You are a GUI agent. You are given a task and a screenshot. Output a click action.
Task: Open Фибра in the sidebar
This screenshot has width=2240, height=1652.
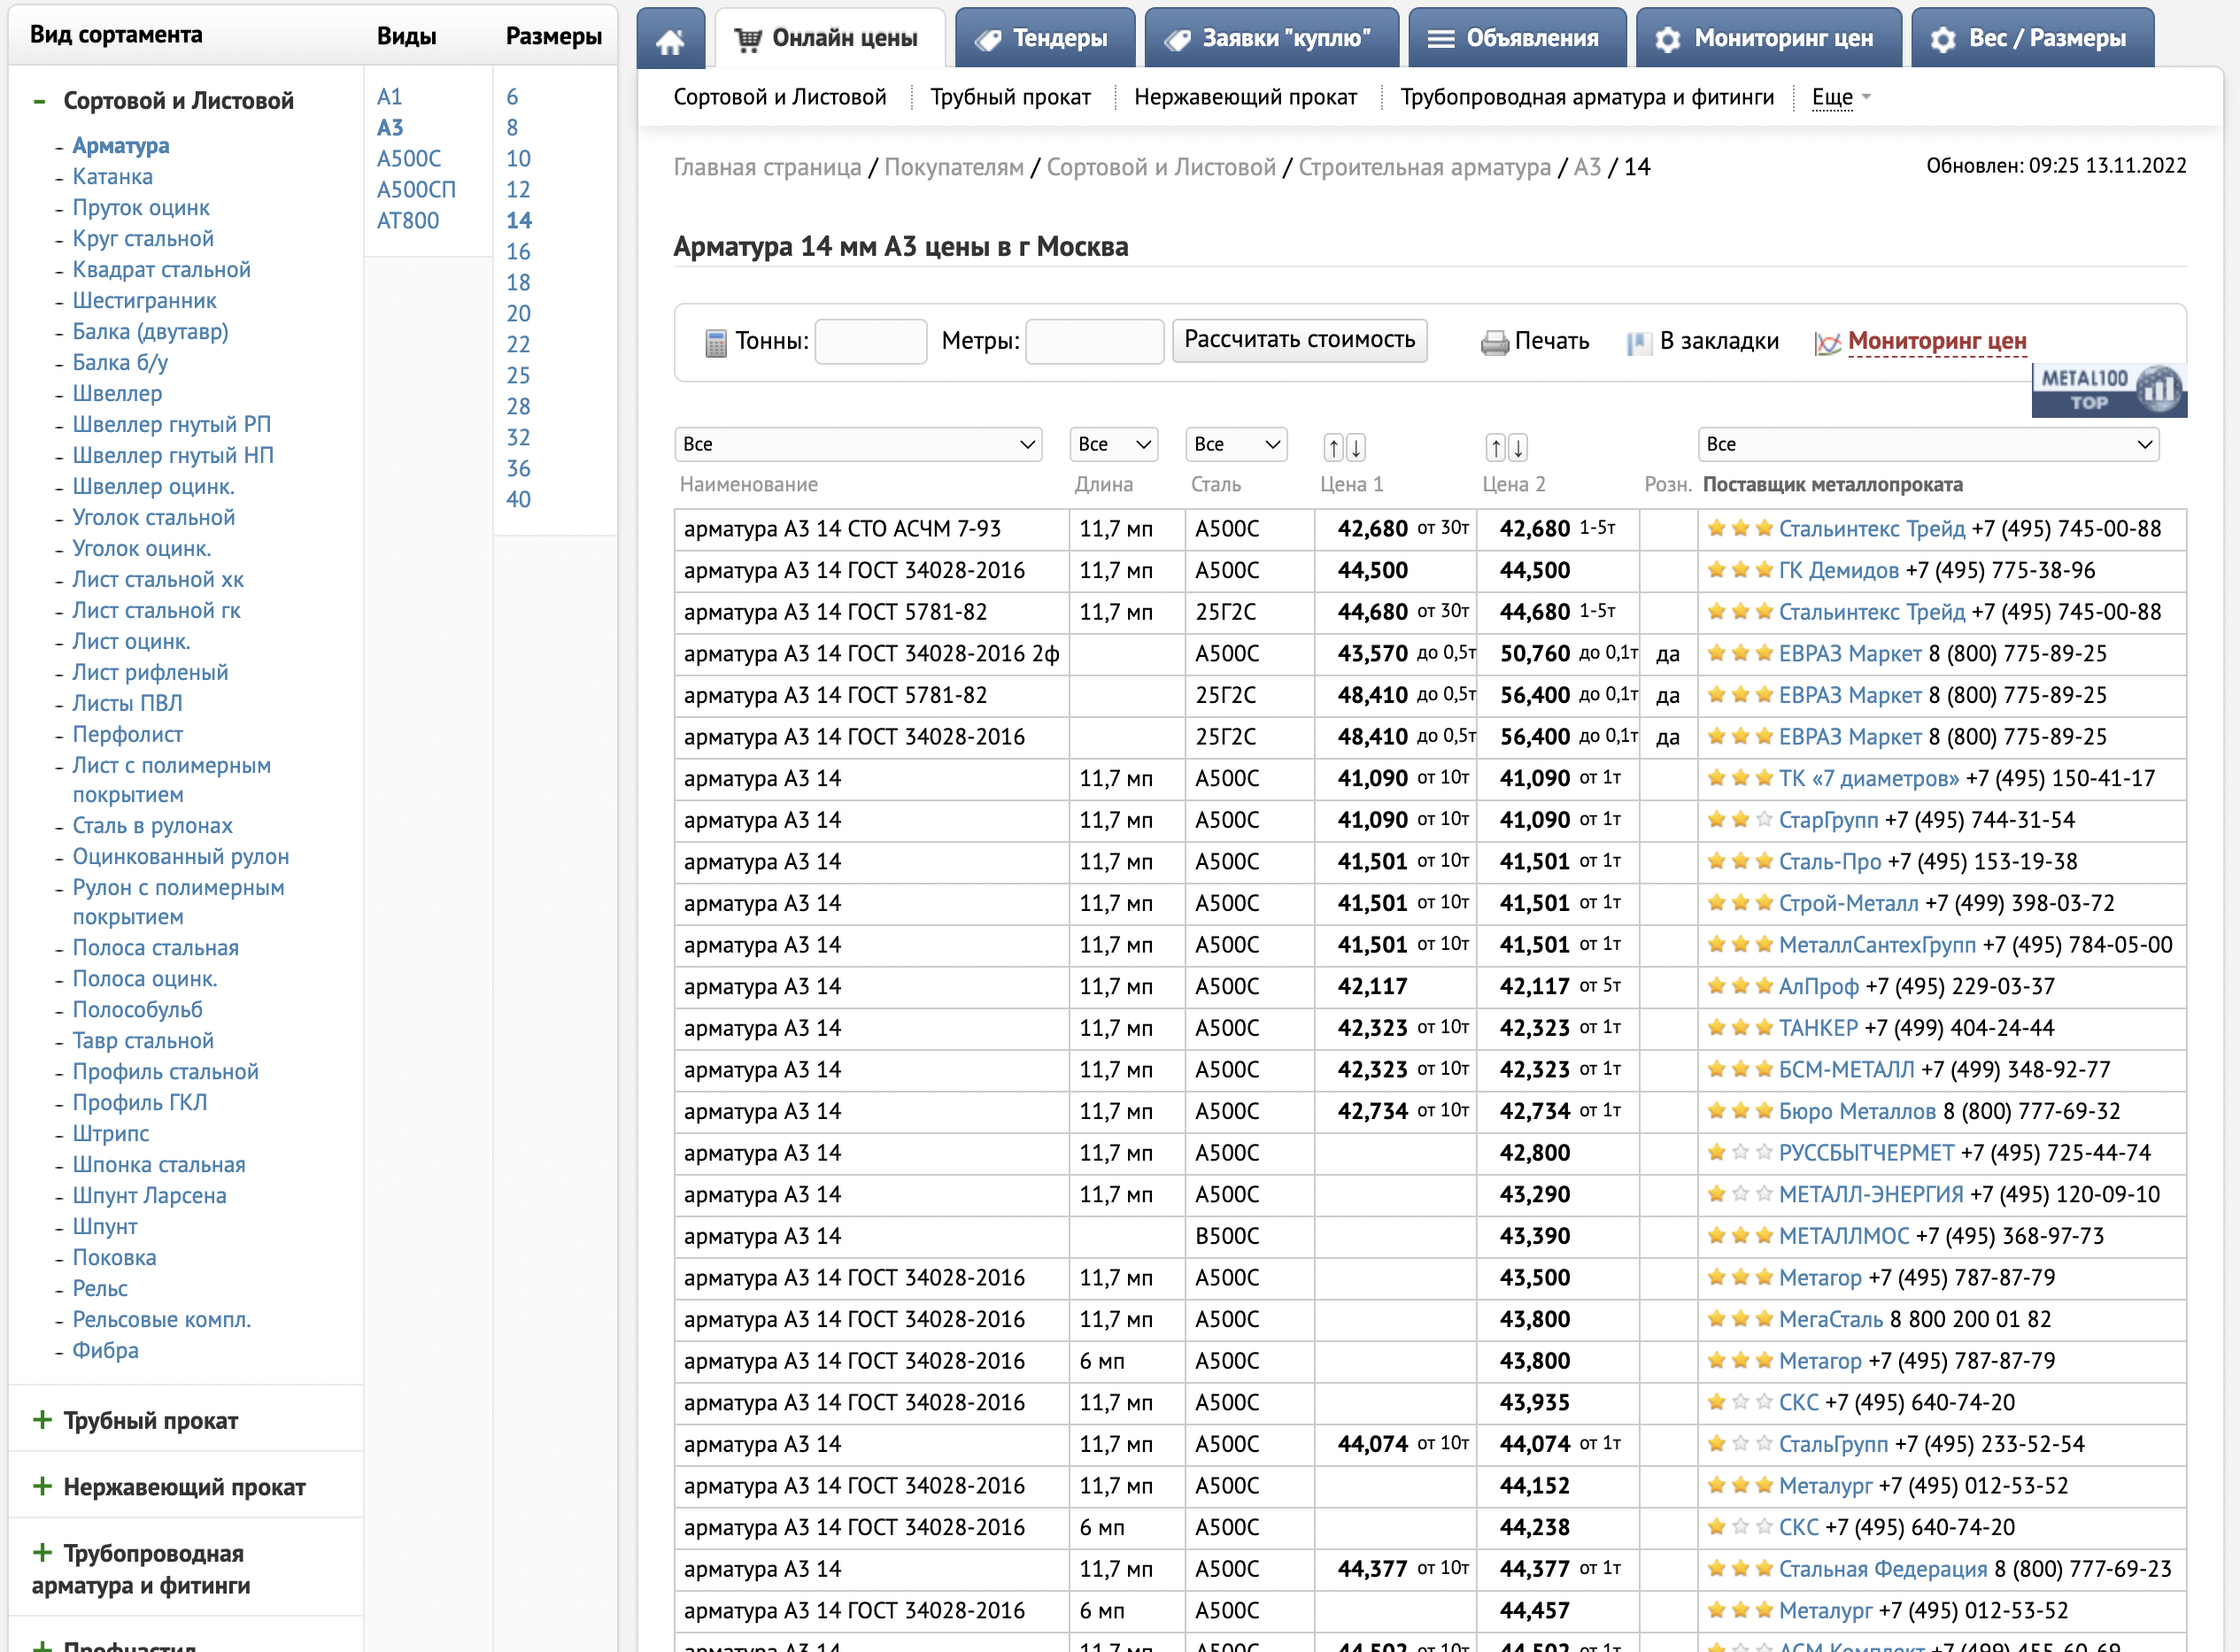[x=105, y=1350]
